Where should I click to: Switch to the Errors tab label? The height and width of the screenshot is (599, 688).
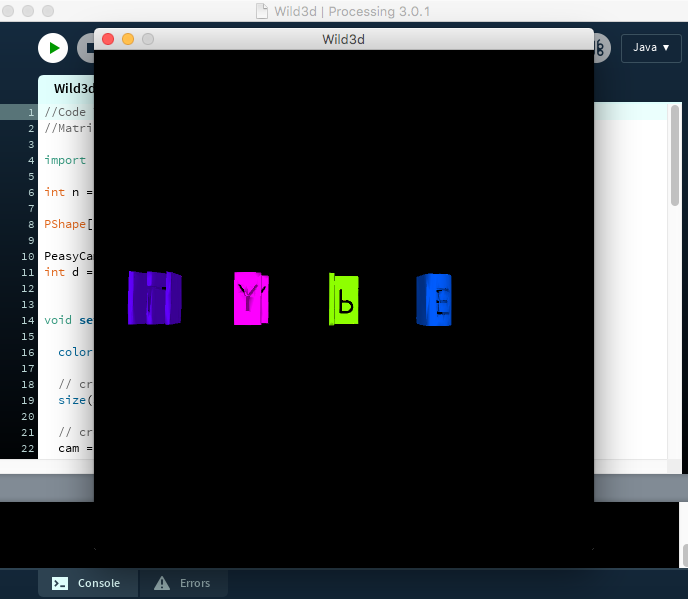(195, 583)
